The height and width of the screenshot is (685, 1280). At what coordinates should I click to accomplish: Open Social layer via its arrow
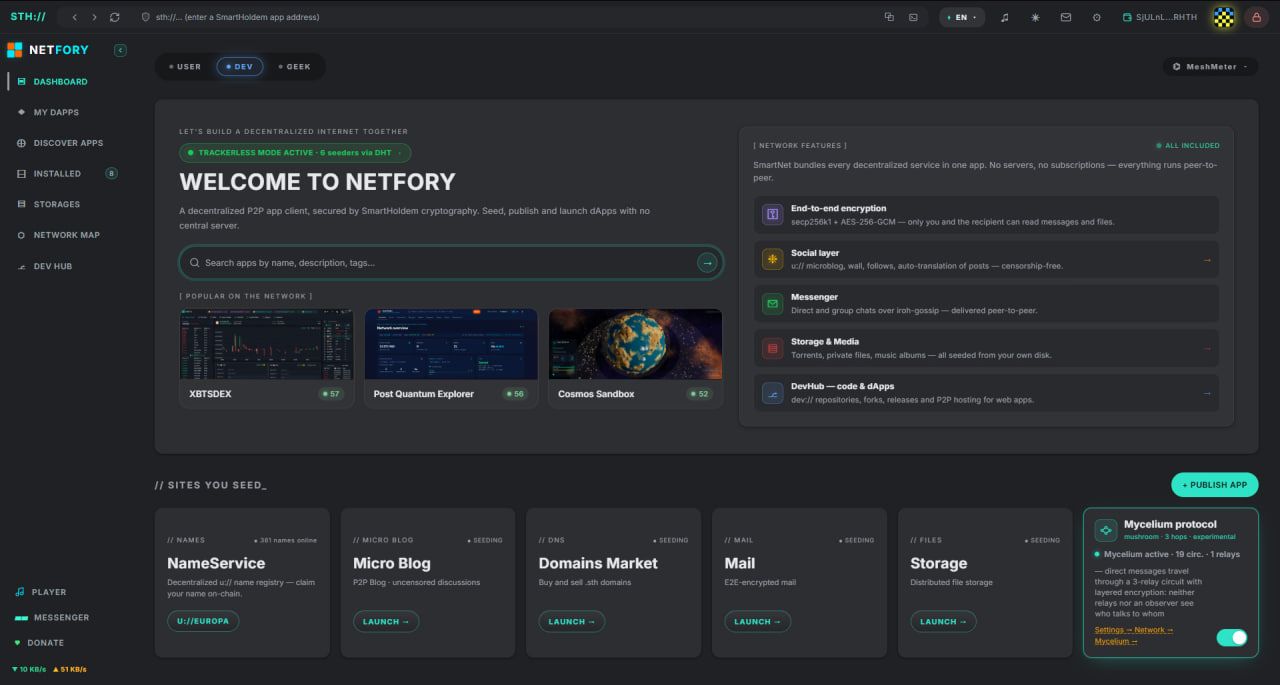click(x=1207, y=260)
